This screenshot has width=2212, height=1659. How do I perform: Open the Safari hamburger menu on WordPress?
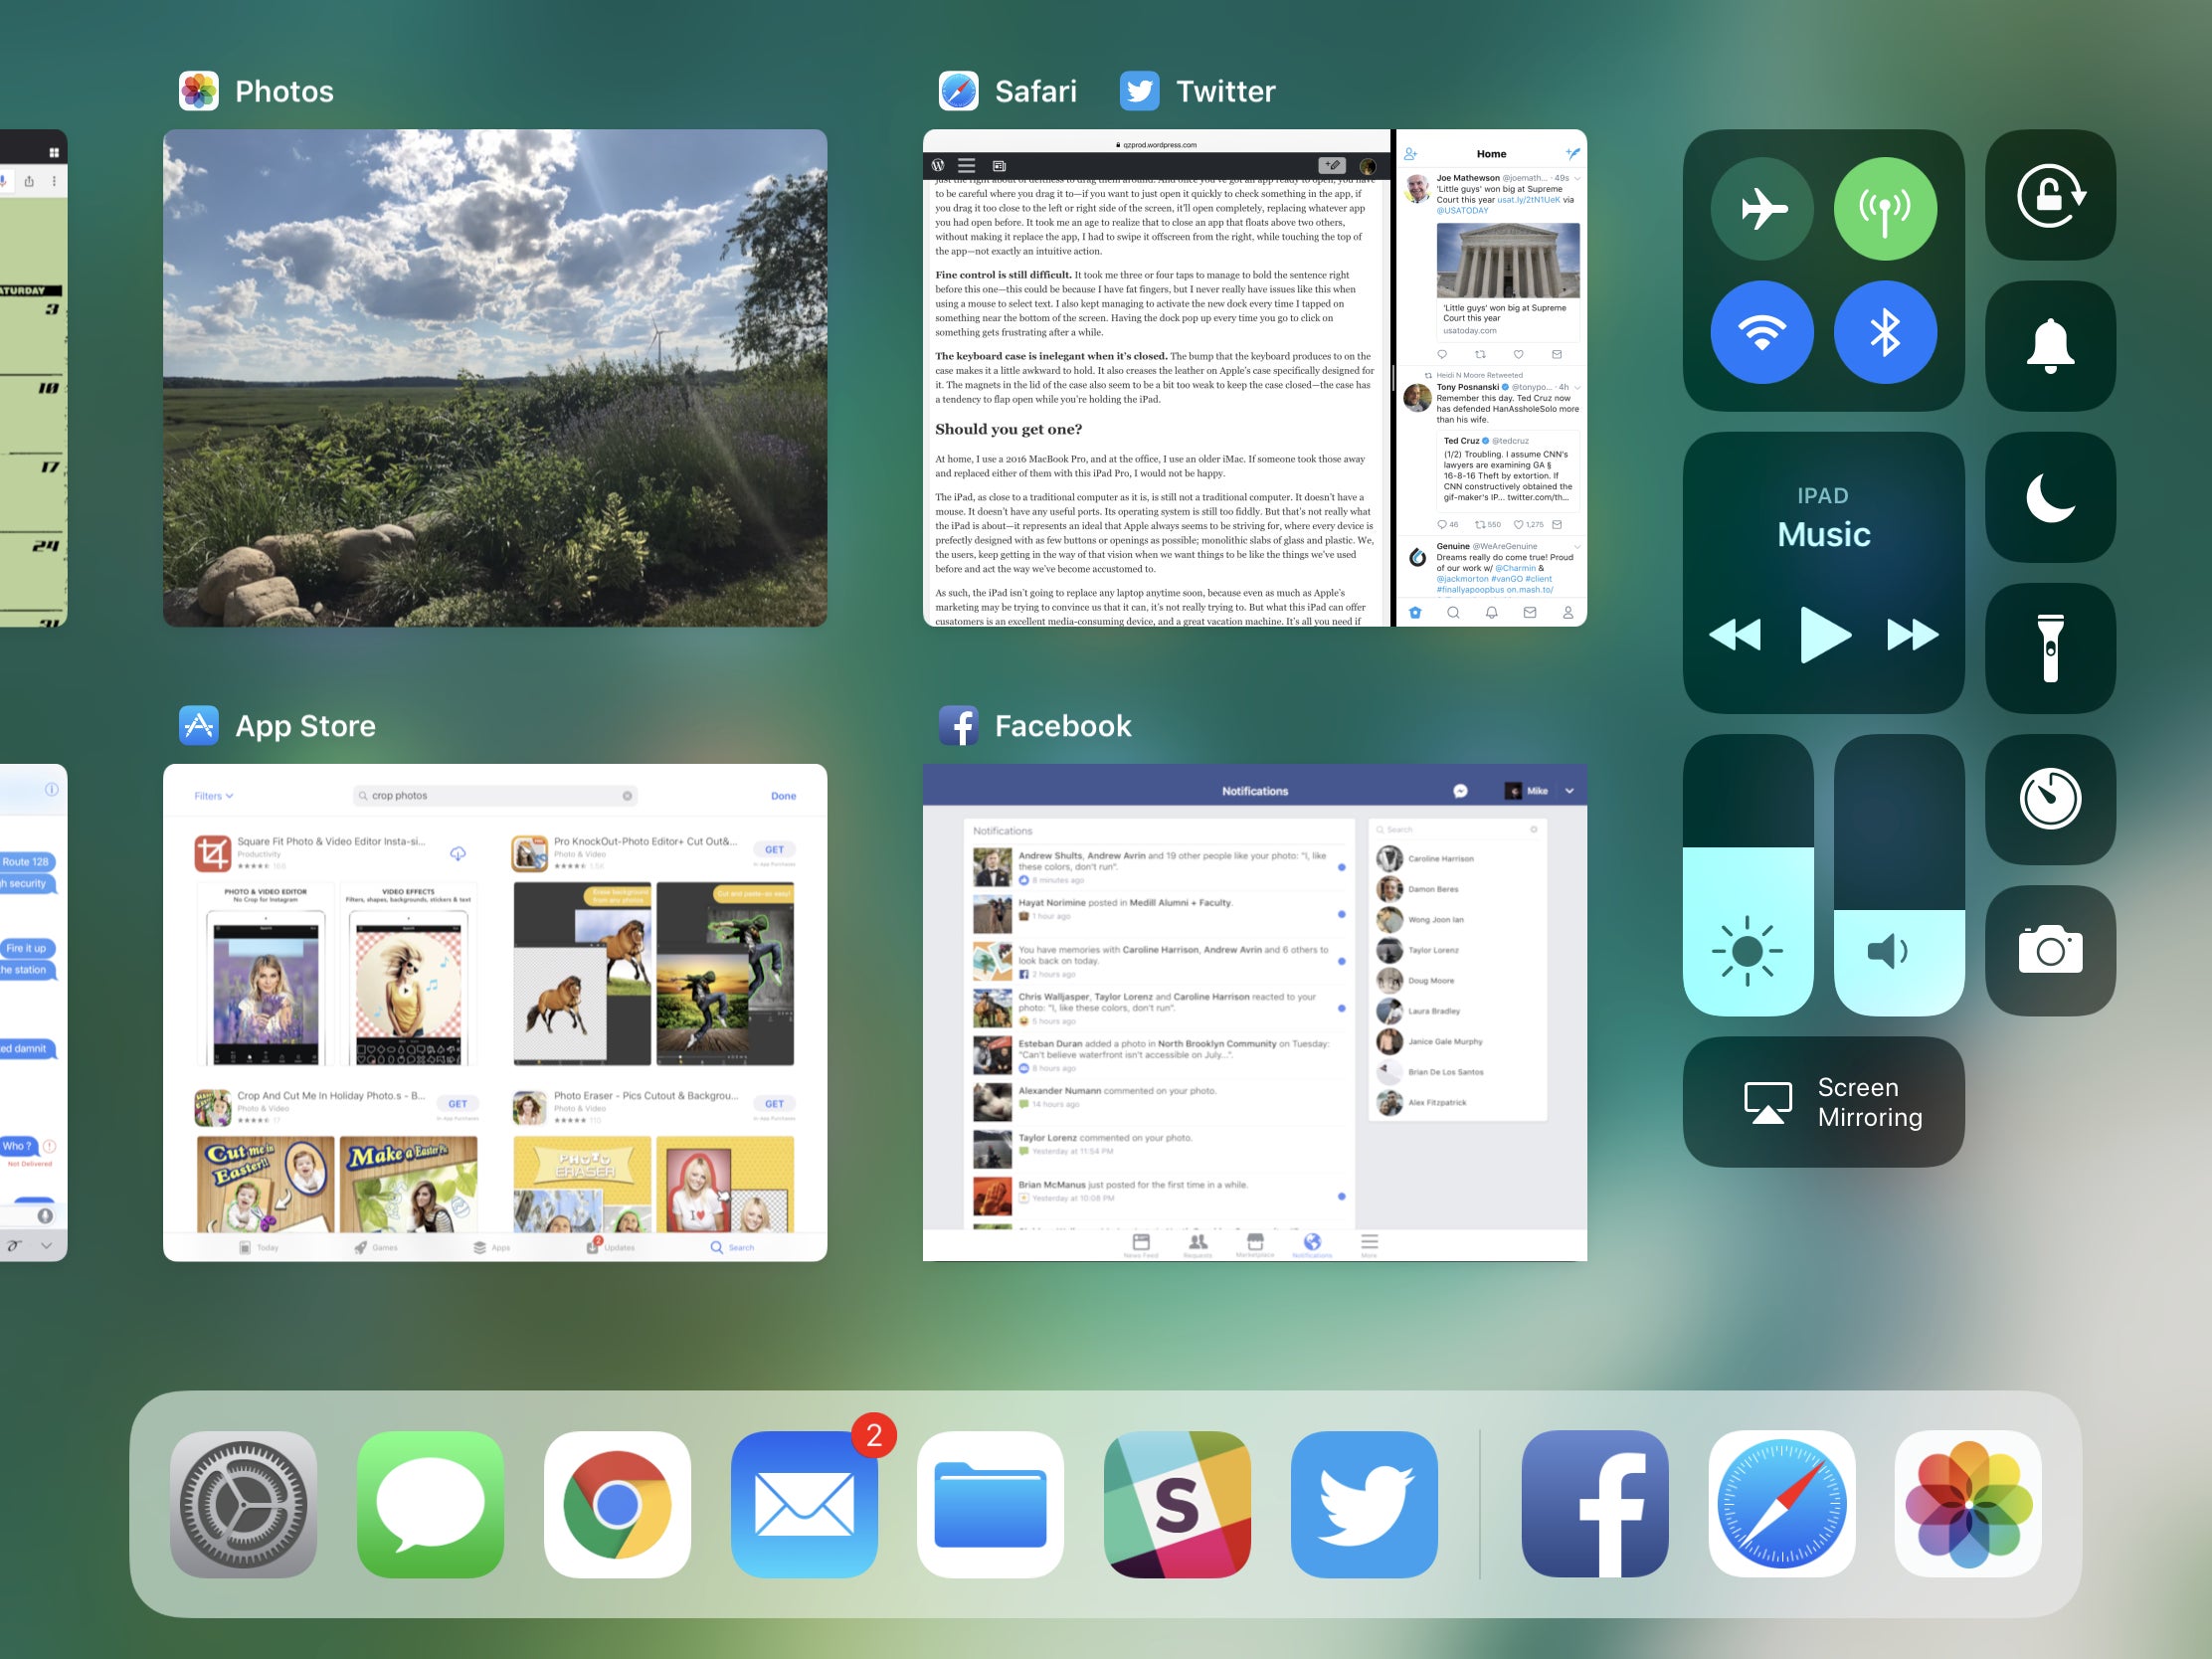coord(966,166)
